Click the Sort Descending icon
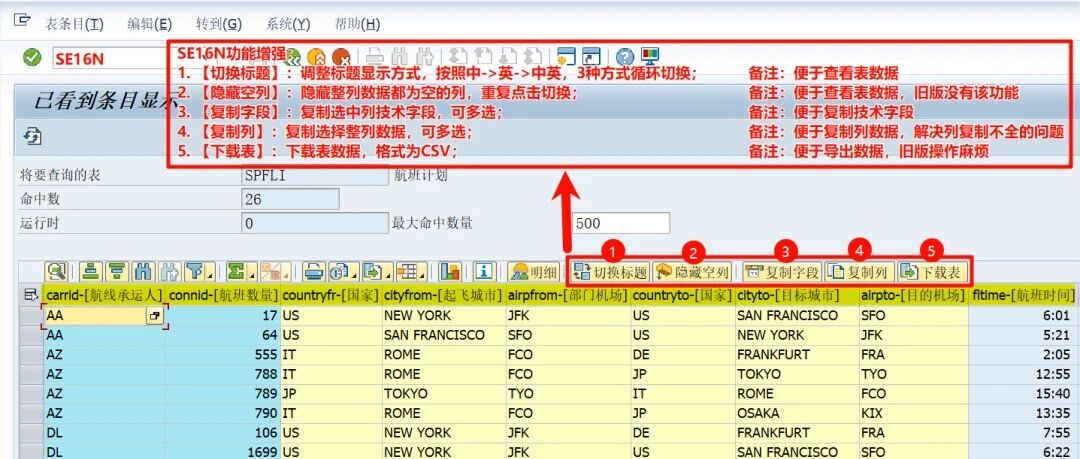 (117, 272)
